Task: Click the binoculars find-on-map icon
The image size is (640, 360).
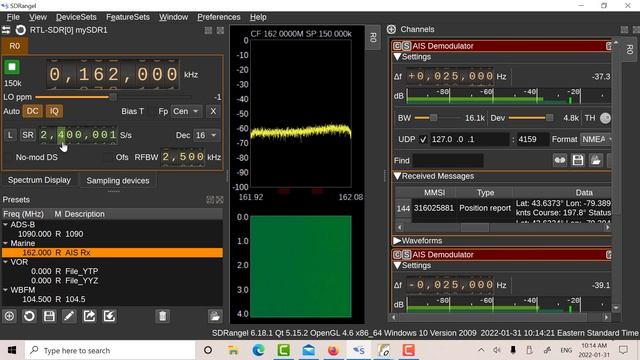Action: [x=560, y=160]
